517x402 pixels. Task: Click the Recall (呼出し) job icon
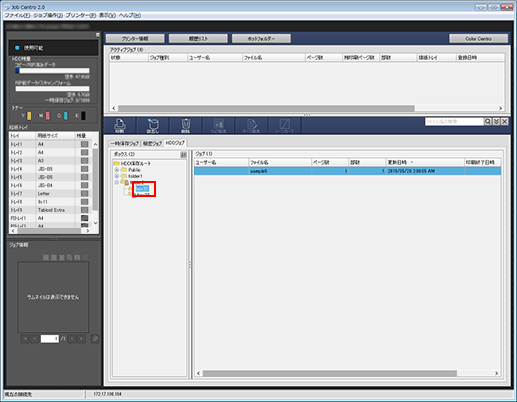point(153,126)
